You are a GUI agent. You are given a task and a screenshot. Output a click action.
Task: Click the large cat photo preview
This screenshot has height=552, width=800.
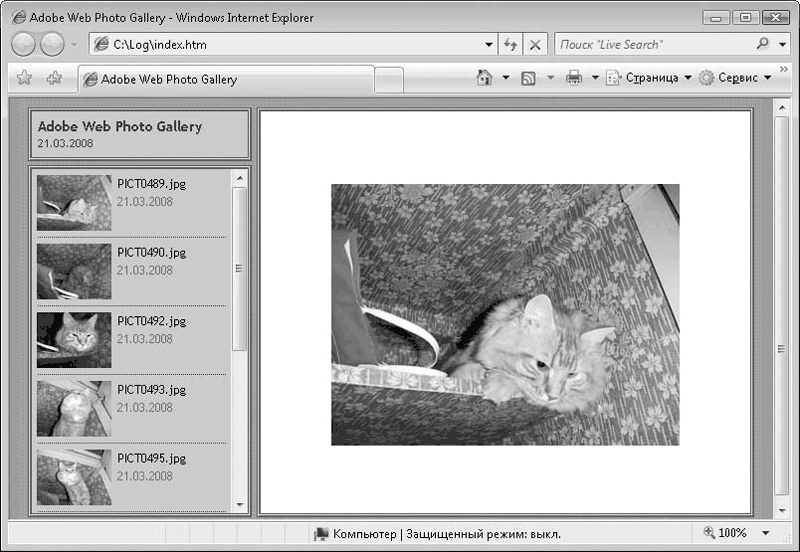point(505,315)
